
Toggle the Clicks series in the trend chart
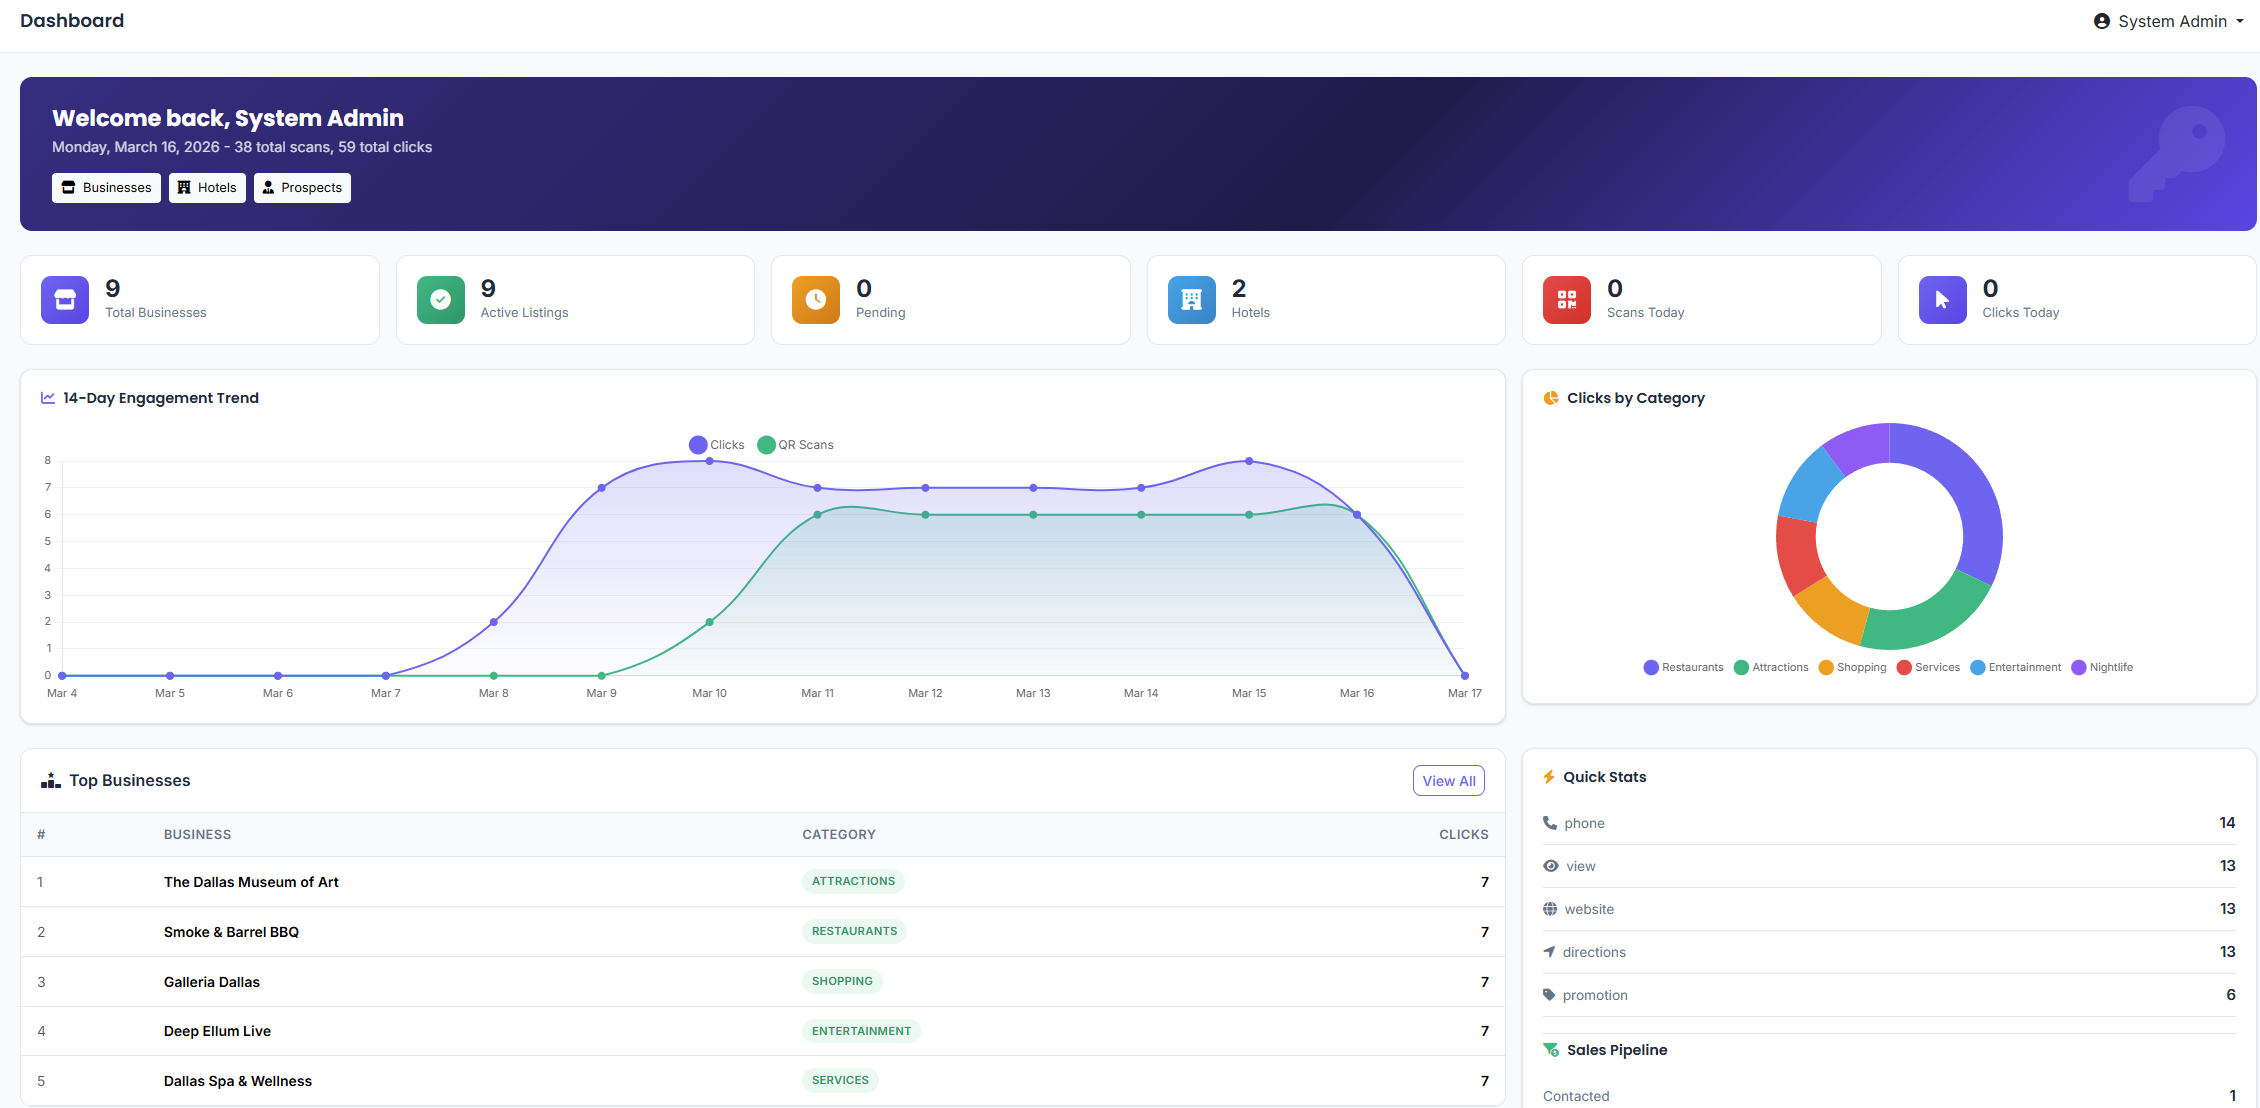716,444
